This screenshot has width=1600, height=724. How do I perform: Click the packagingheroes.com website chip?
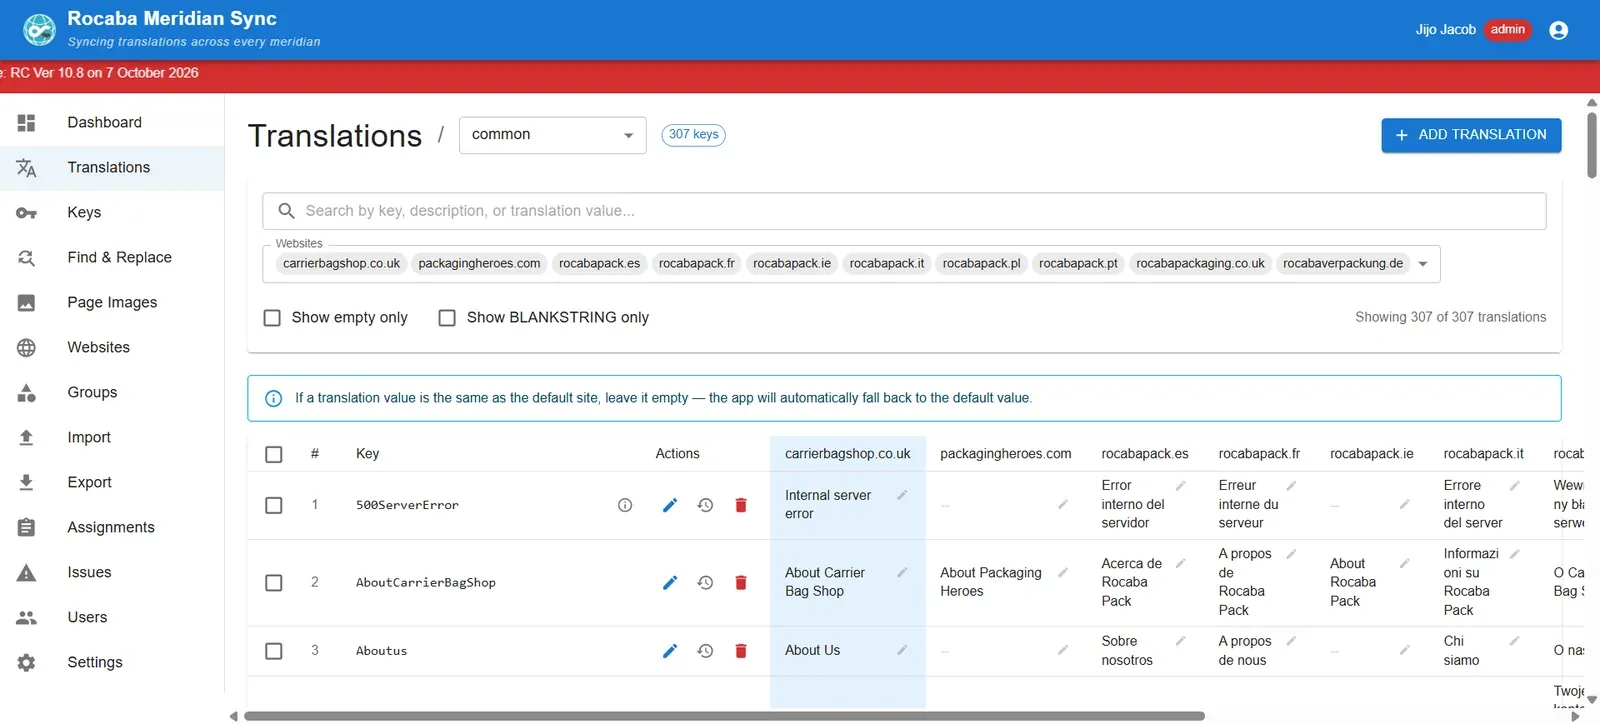point(479,264)
